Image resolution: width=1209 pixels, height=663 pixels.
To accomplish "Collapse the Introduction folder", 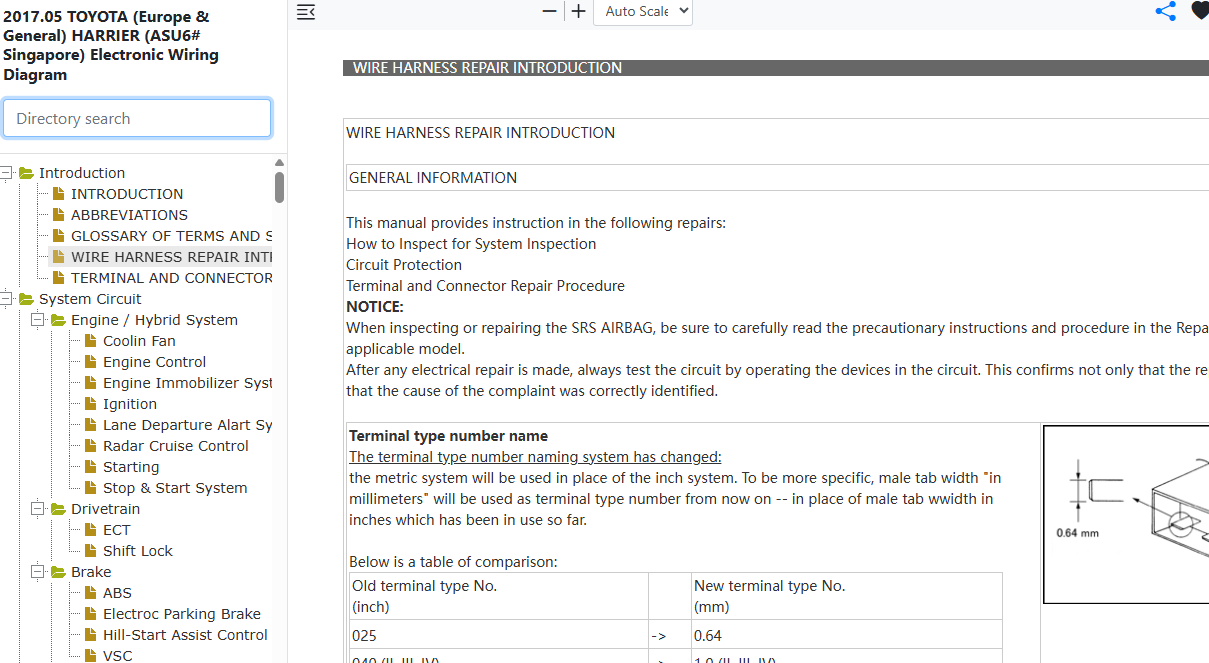I will pos(6,173).
